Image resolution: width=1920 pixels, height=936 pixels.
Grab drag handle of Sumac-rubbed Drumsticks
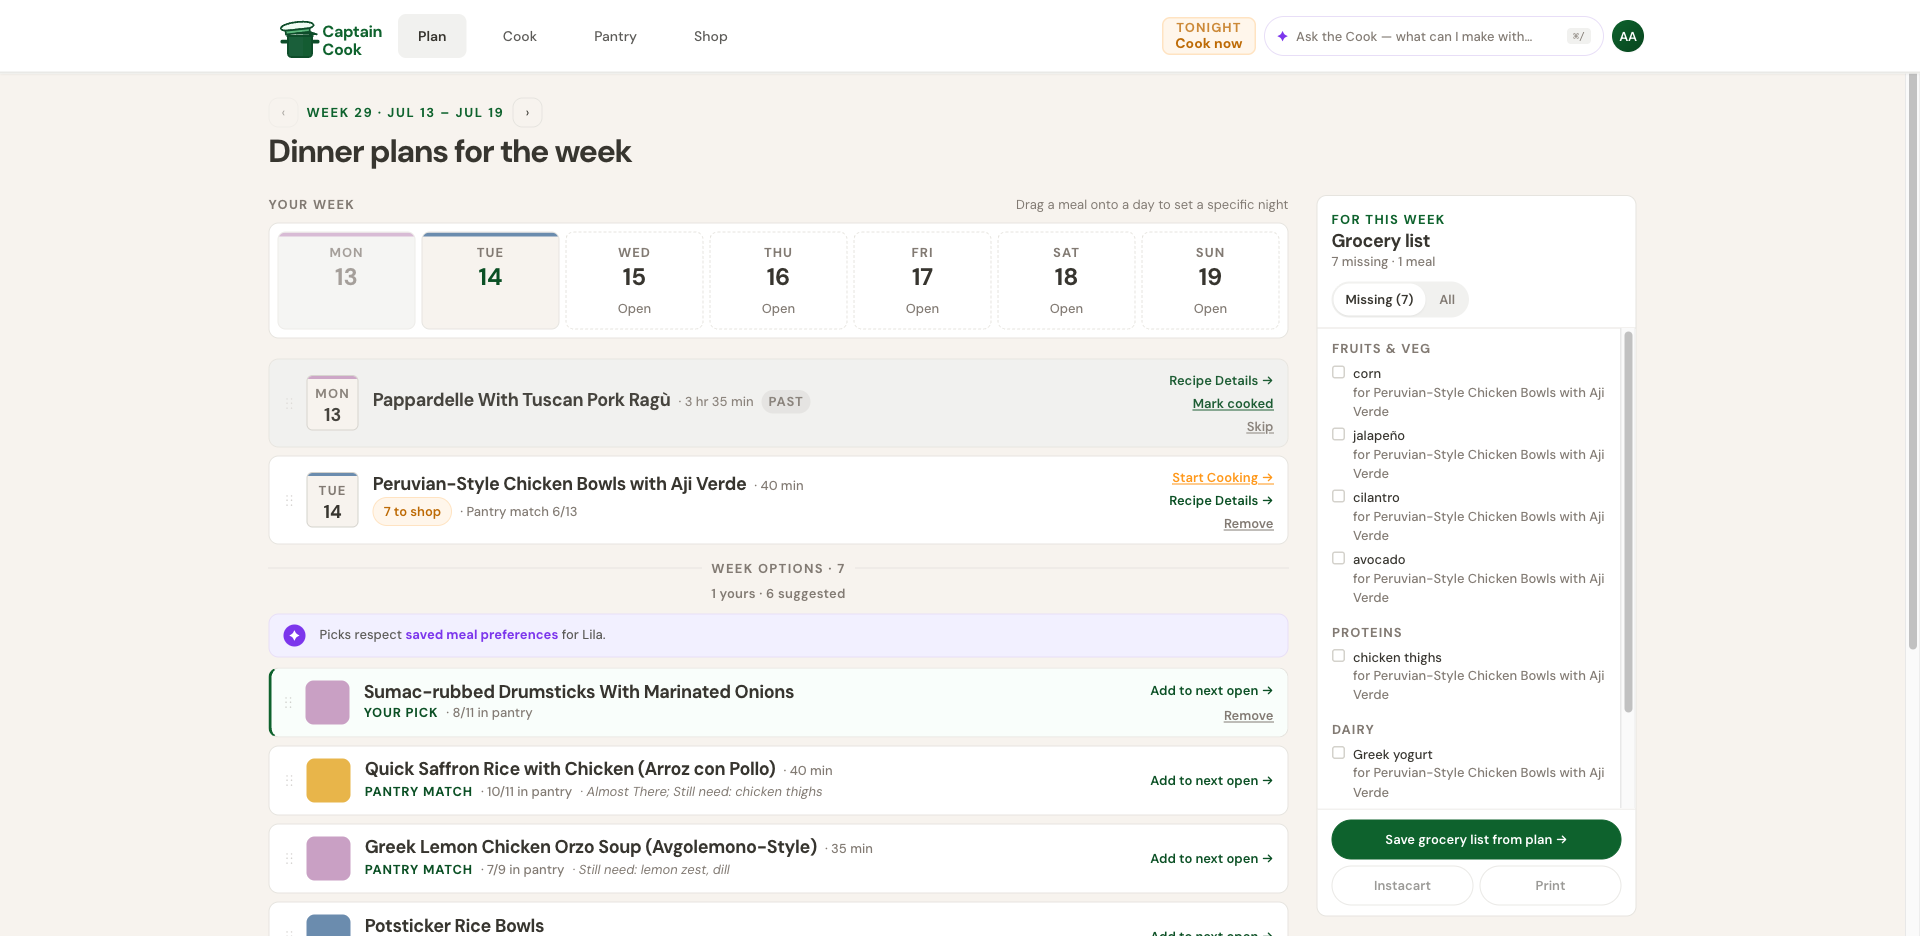pyautogui.click(x=288, y=702)
